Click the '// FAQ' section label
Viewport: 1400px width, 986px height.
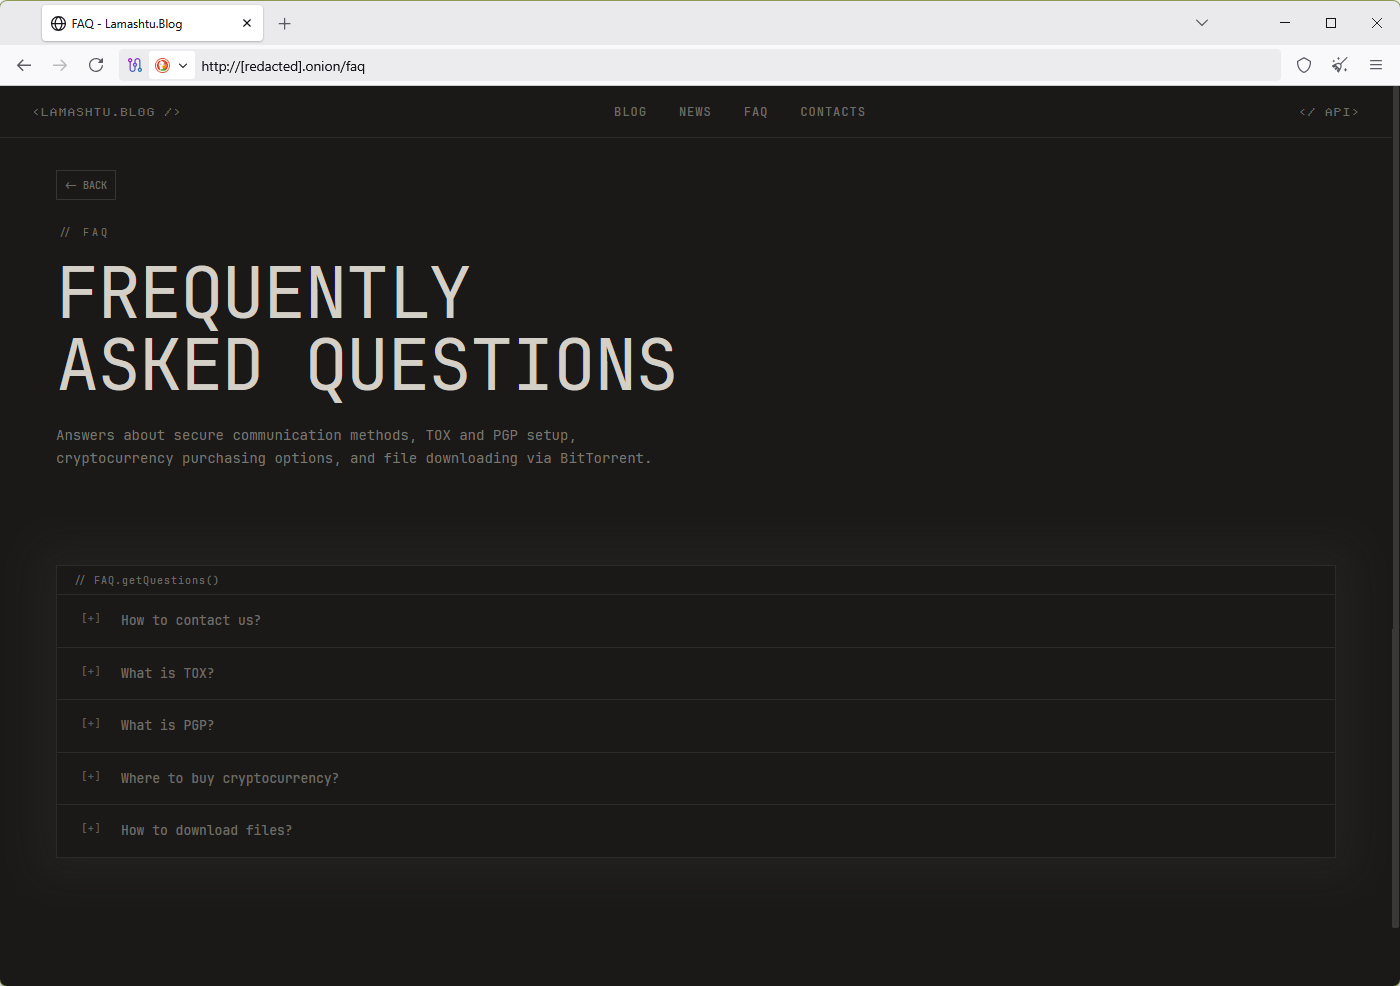pos(84,232)
